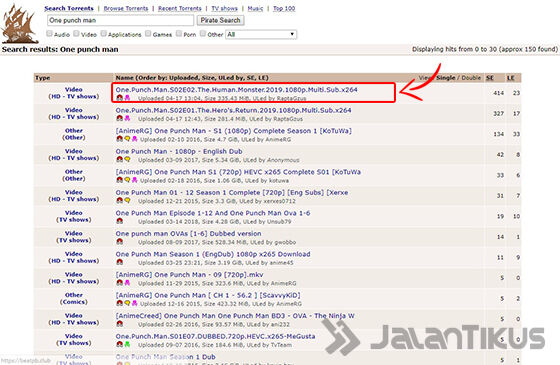560x365 pixels.
Task: Open AnimeCreed One Punch Man BD3 OVA link
Action: [235, 316]
